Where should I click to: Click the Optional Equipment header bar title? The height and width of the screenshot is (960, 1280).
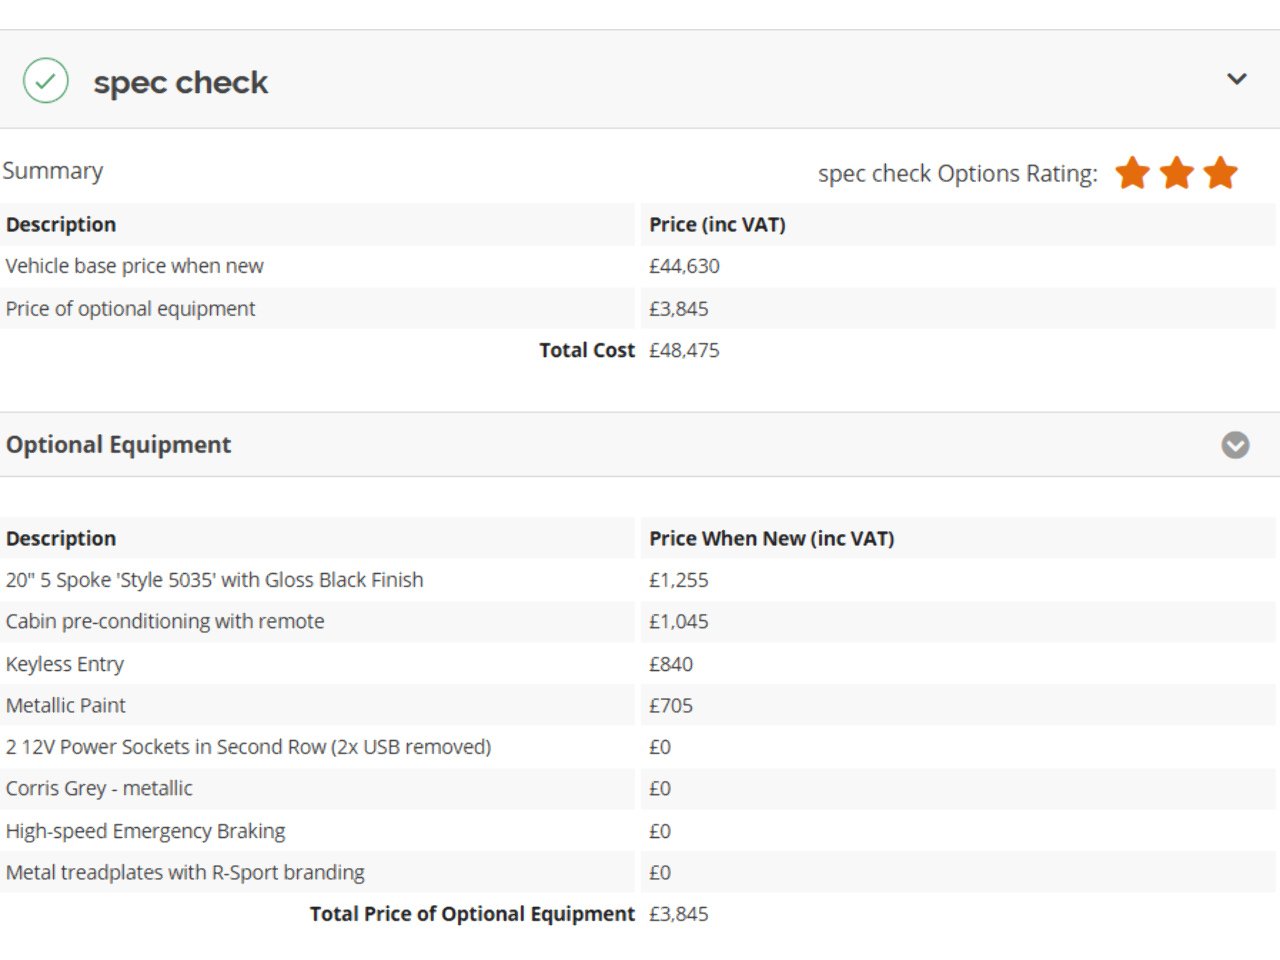tap(118, 445)
